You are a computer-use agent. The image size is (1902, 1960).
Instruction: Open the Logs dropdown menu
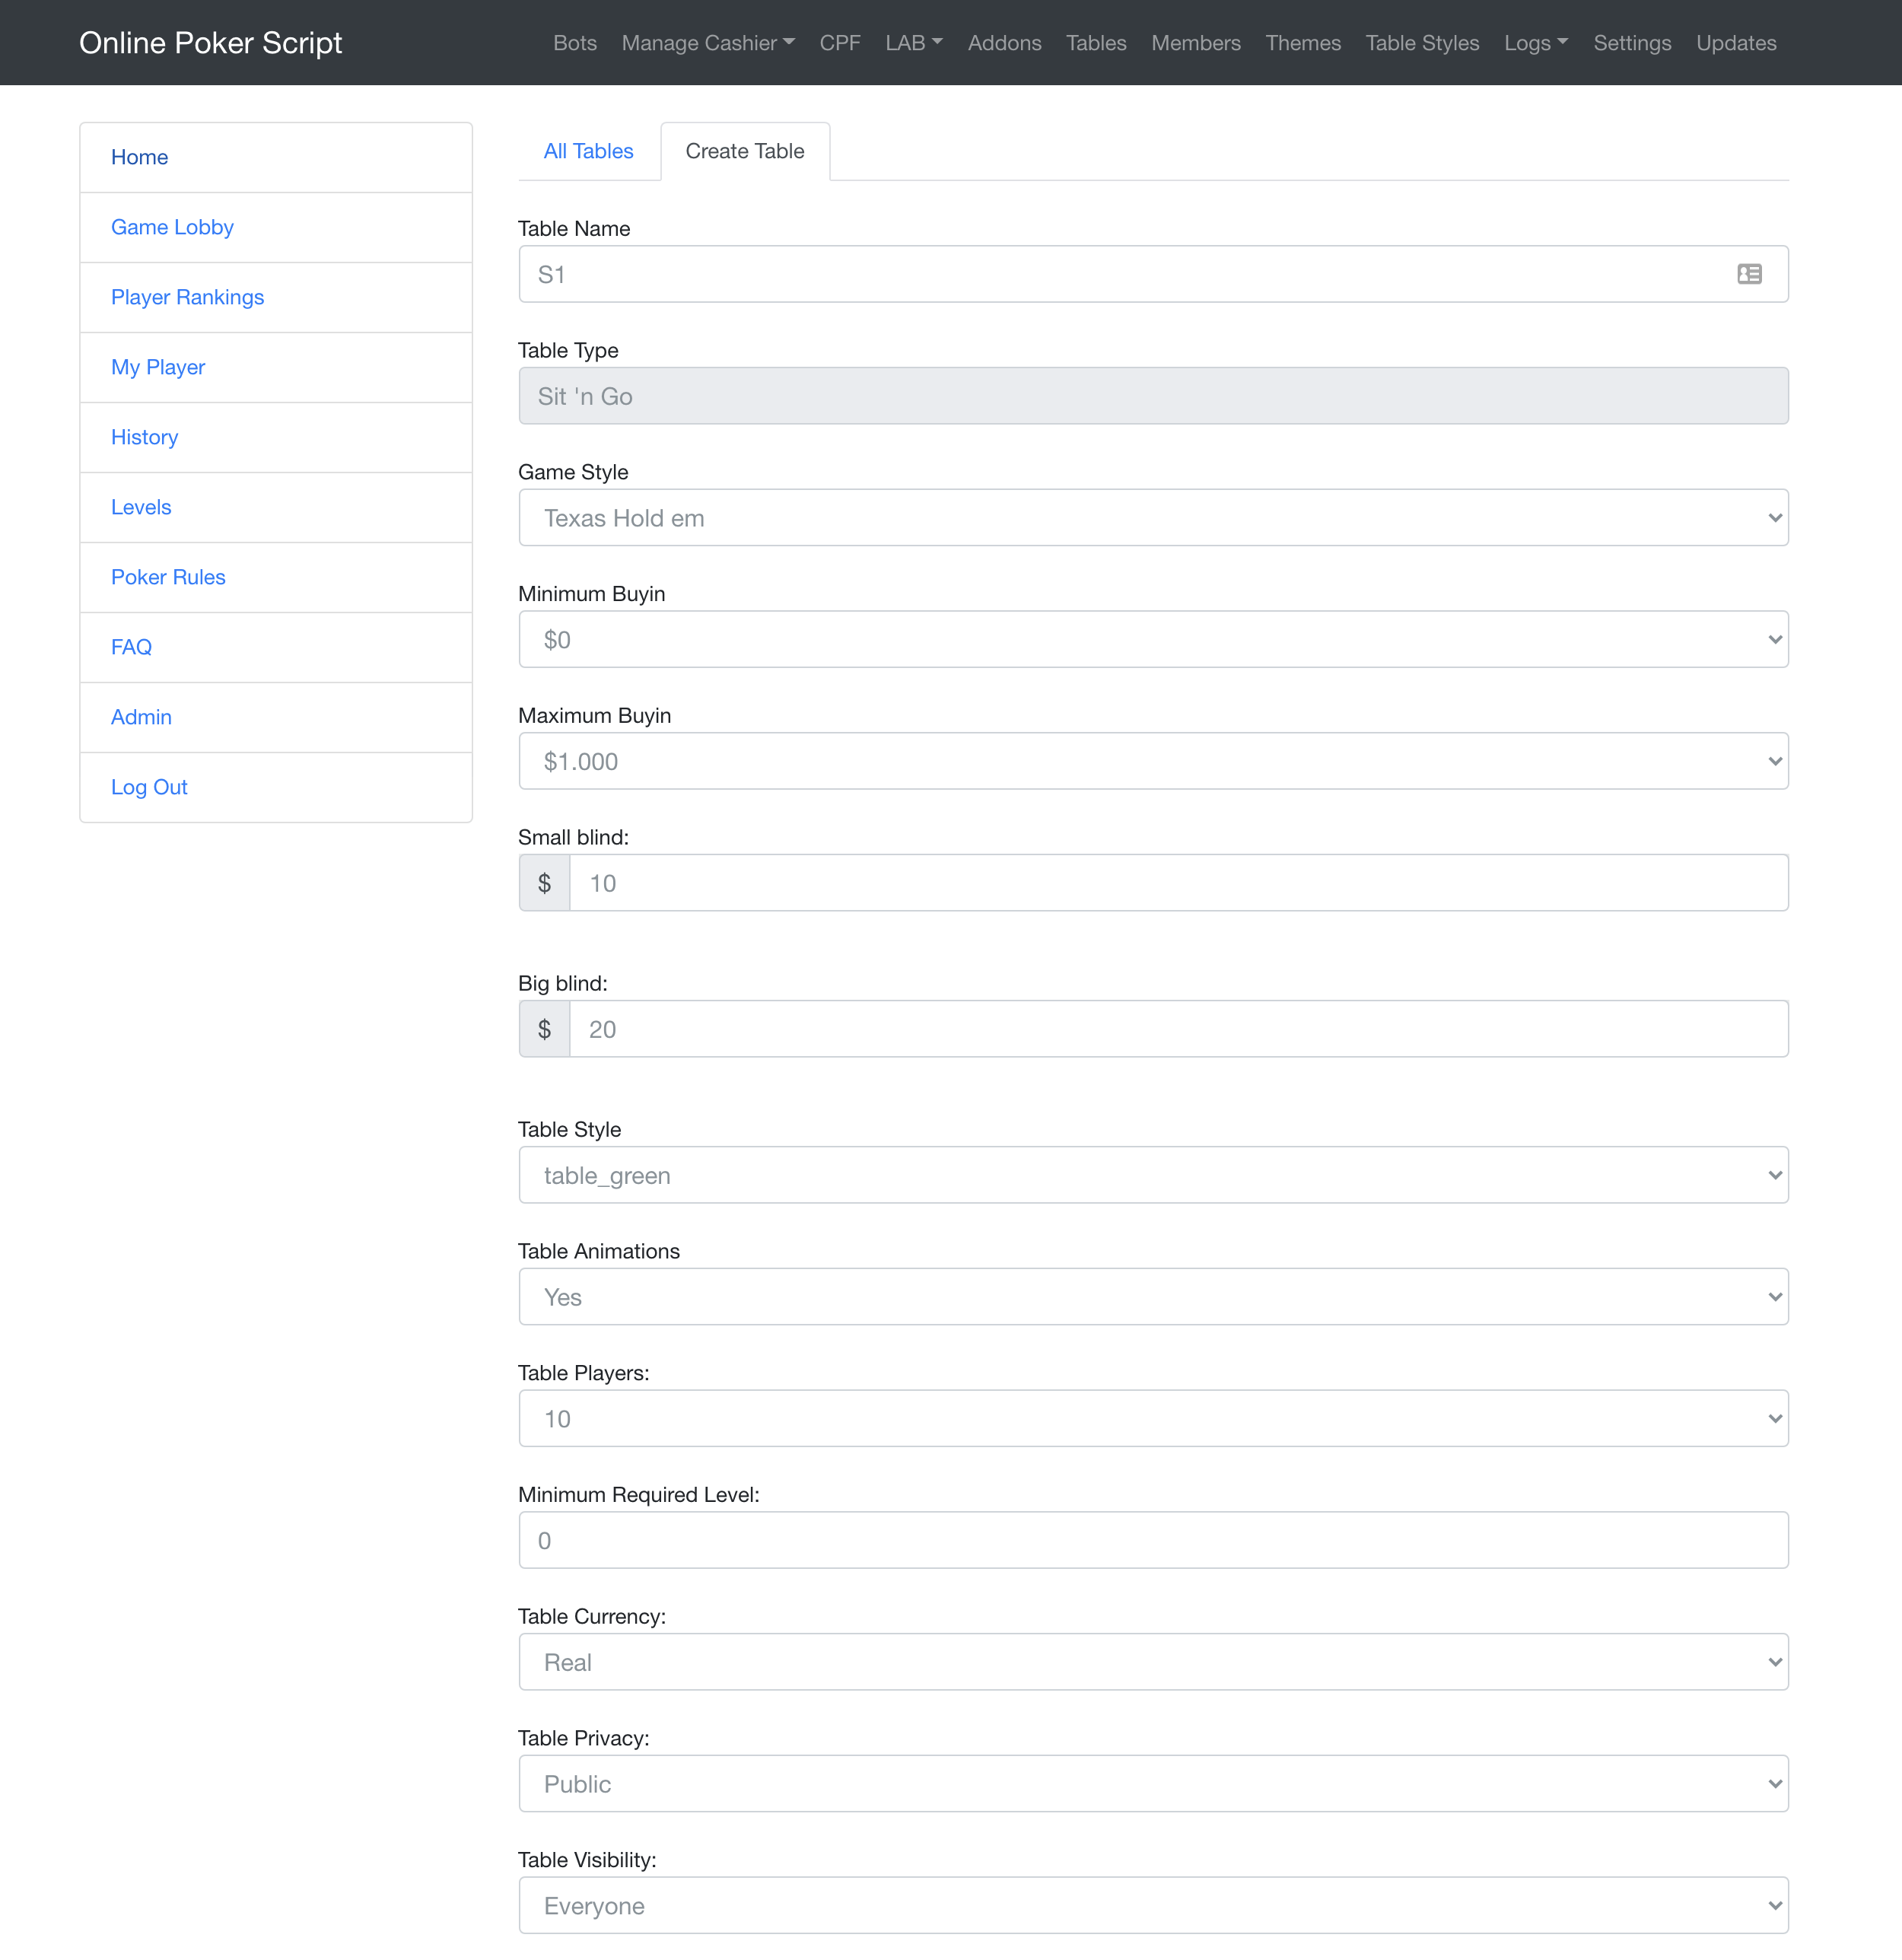click(1535, 43)
